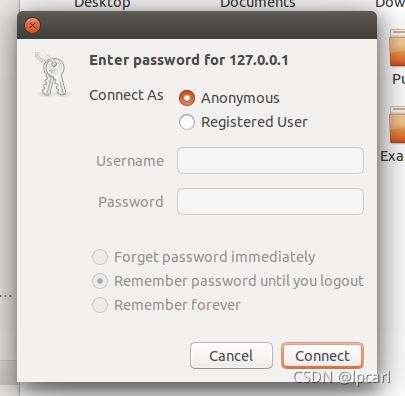Close the password dialog with the orange X

[x=32, y=26]
